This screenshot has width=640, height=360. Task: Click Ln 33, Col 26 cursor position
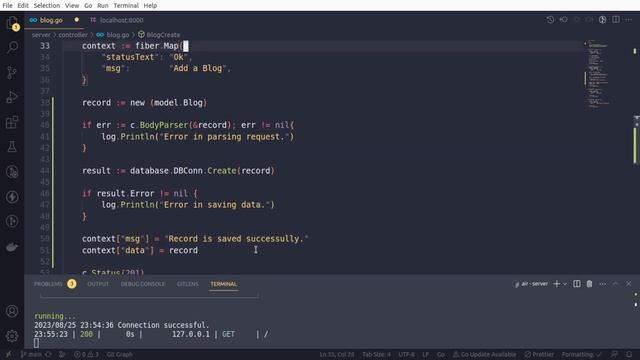(337, 354)
